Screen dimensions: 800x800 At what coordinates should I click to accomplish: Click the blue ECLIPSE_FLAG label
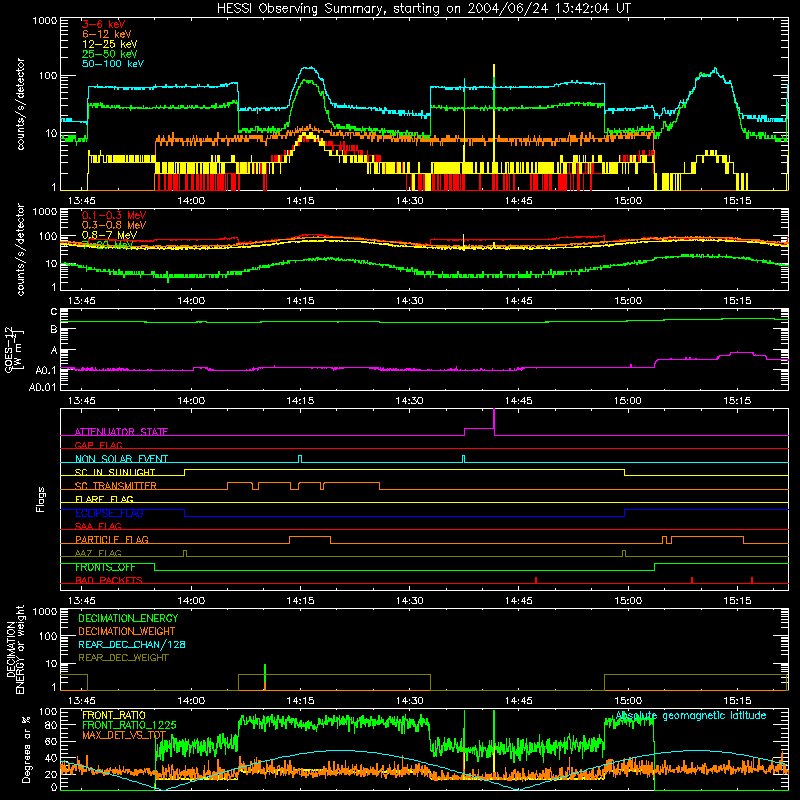109,513
